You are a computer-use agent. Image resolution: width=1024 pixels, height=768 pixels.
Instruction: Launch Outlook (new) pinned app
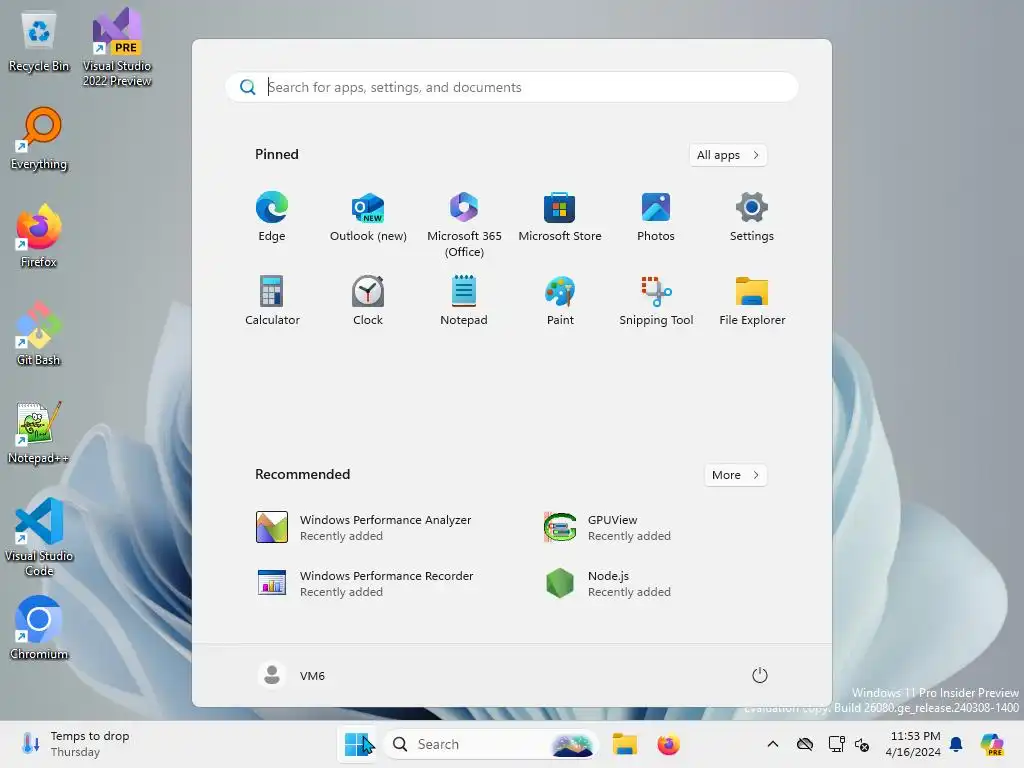click(x=368, y=217)
